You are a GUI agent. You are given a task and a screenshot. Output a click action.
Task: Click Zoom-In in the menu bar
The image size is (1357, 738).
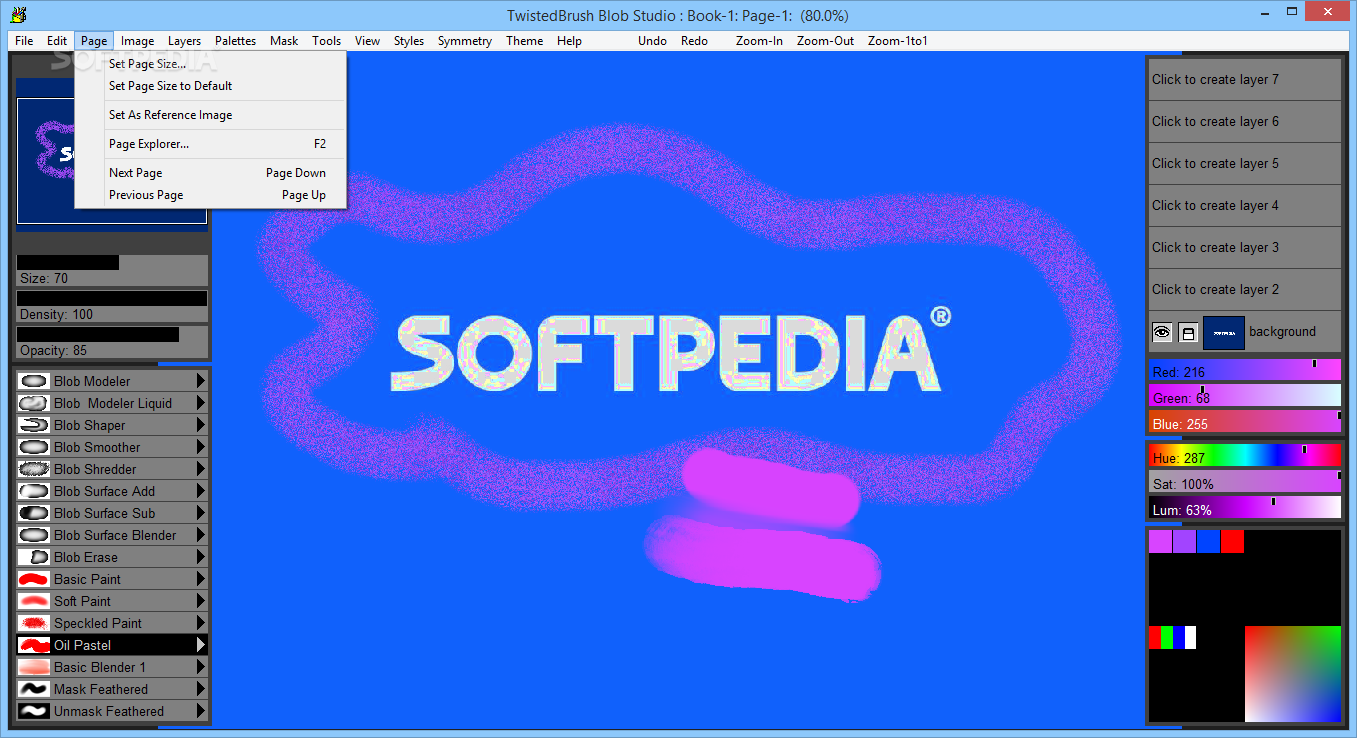point(759,41)
